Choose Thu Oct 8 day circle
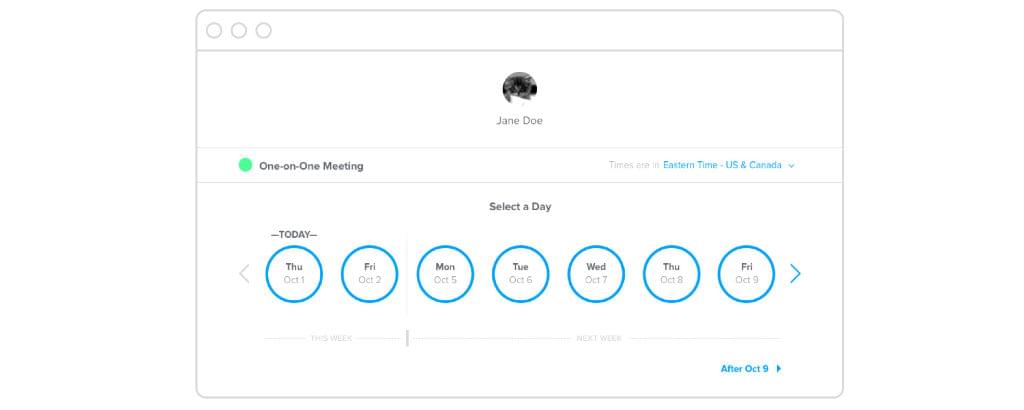 click(671, 273)
